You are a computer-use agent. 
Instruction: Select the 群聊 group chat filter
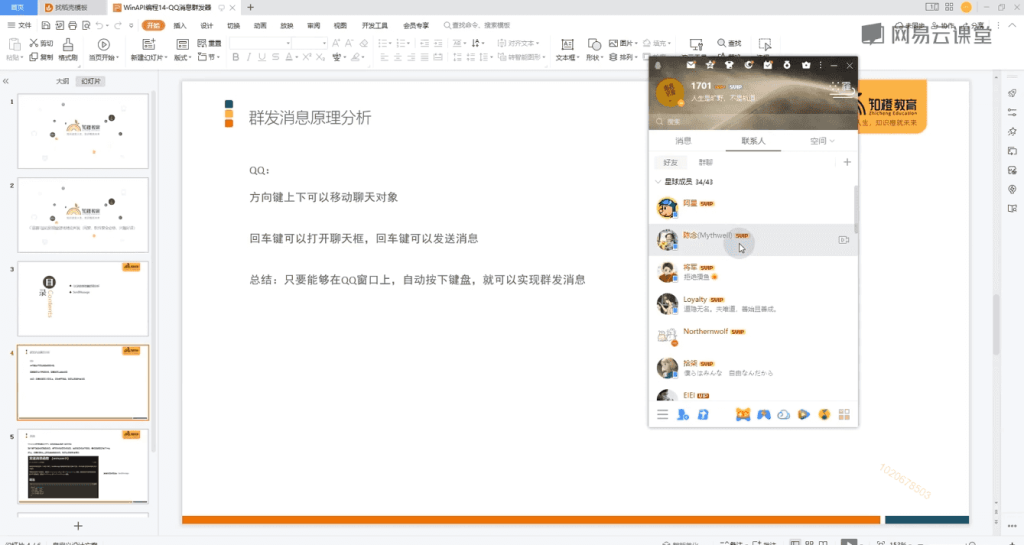click(x=706, y=162)
